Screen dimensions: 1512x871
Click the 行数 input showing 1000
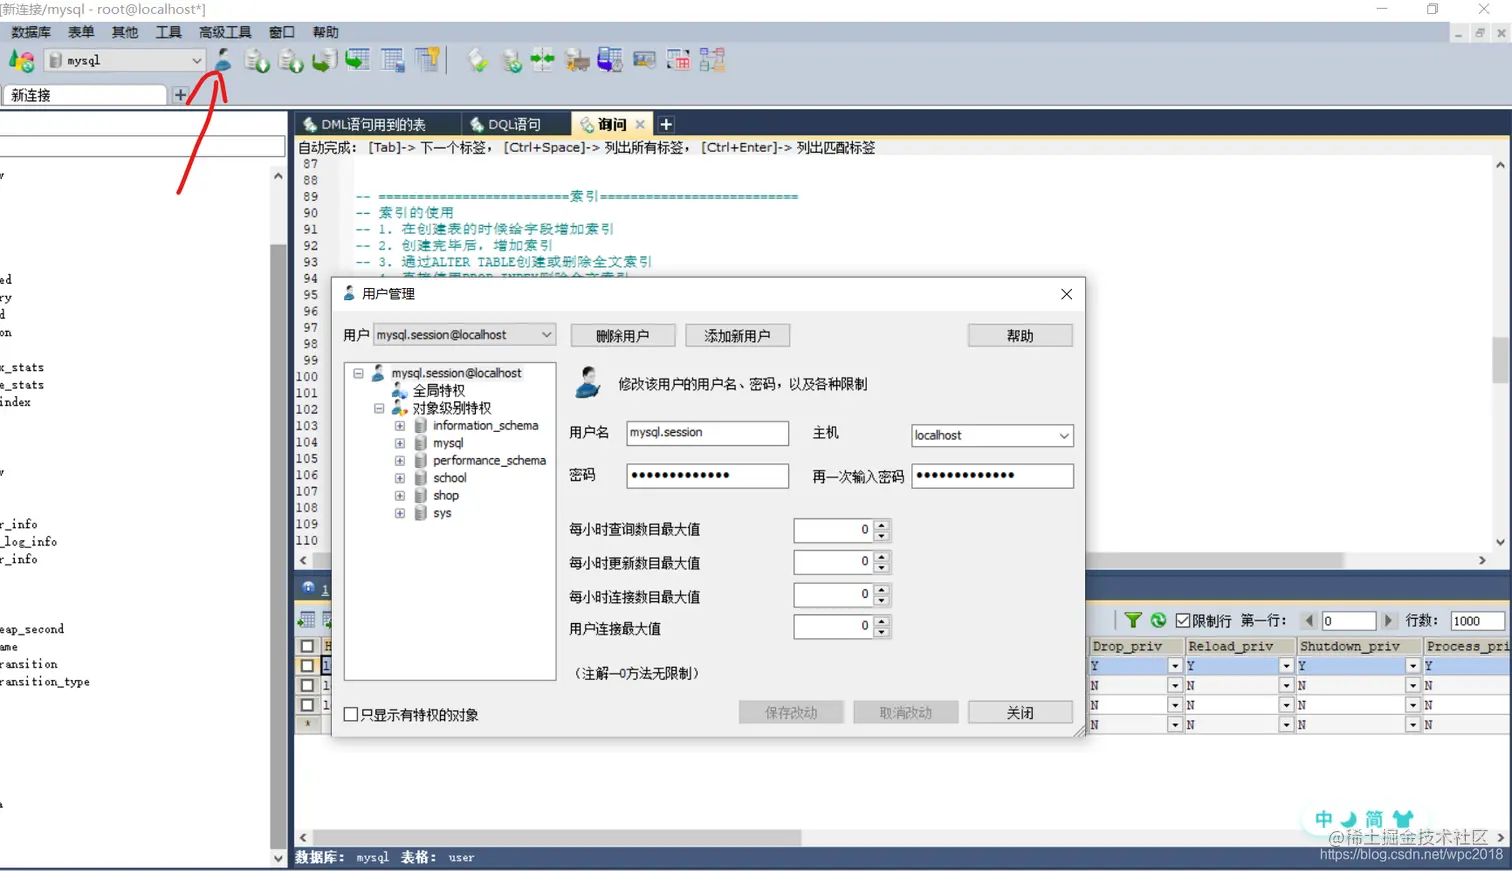click(x=1476, y=621)
